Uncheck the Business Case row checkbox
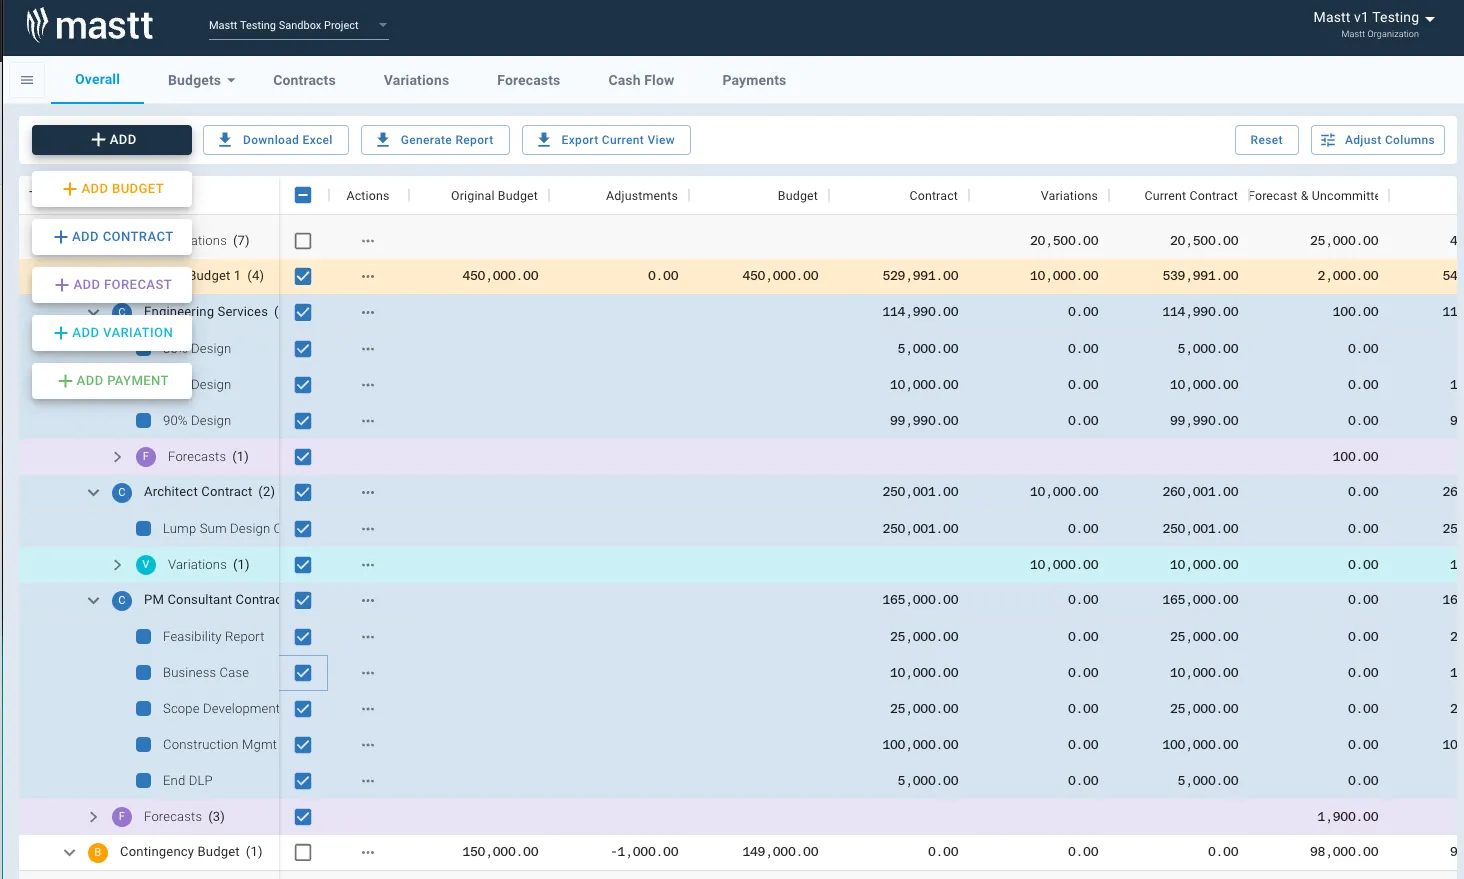 point(303,673)
